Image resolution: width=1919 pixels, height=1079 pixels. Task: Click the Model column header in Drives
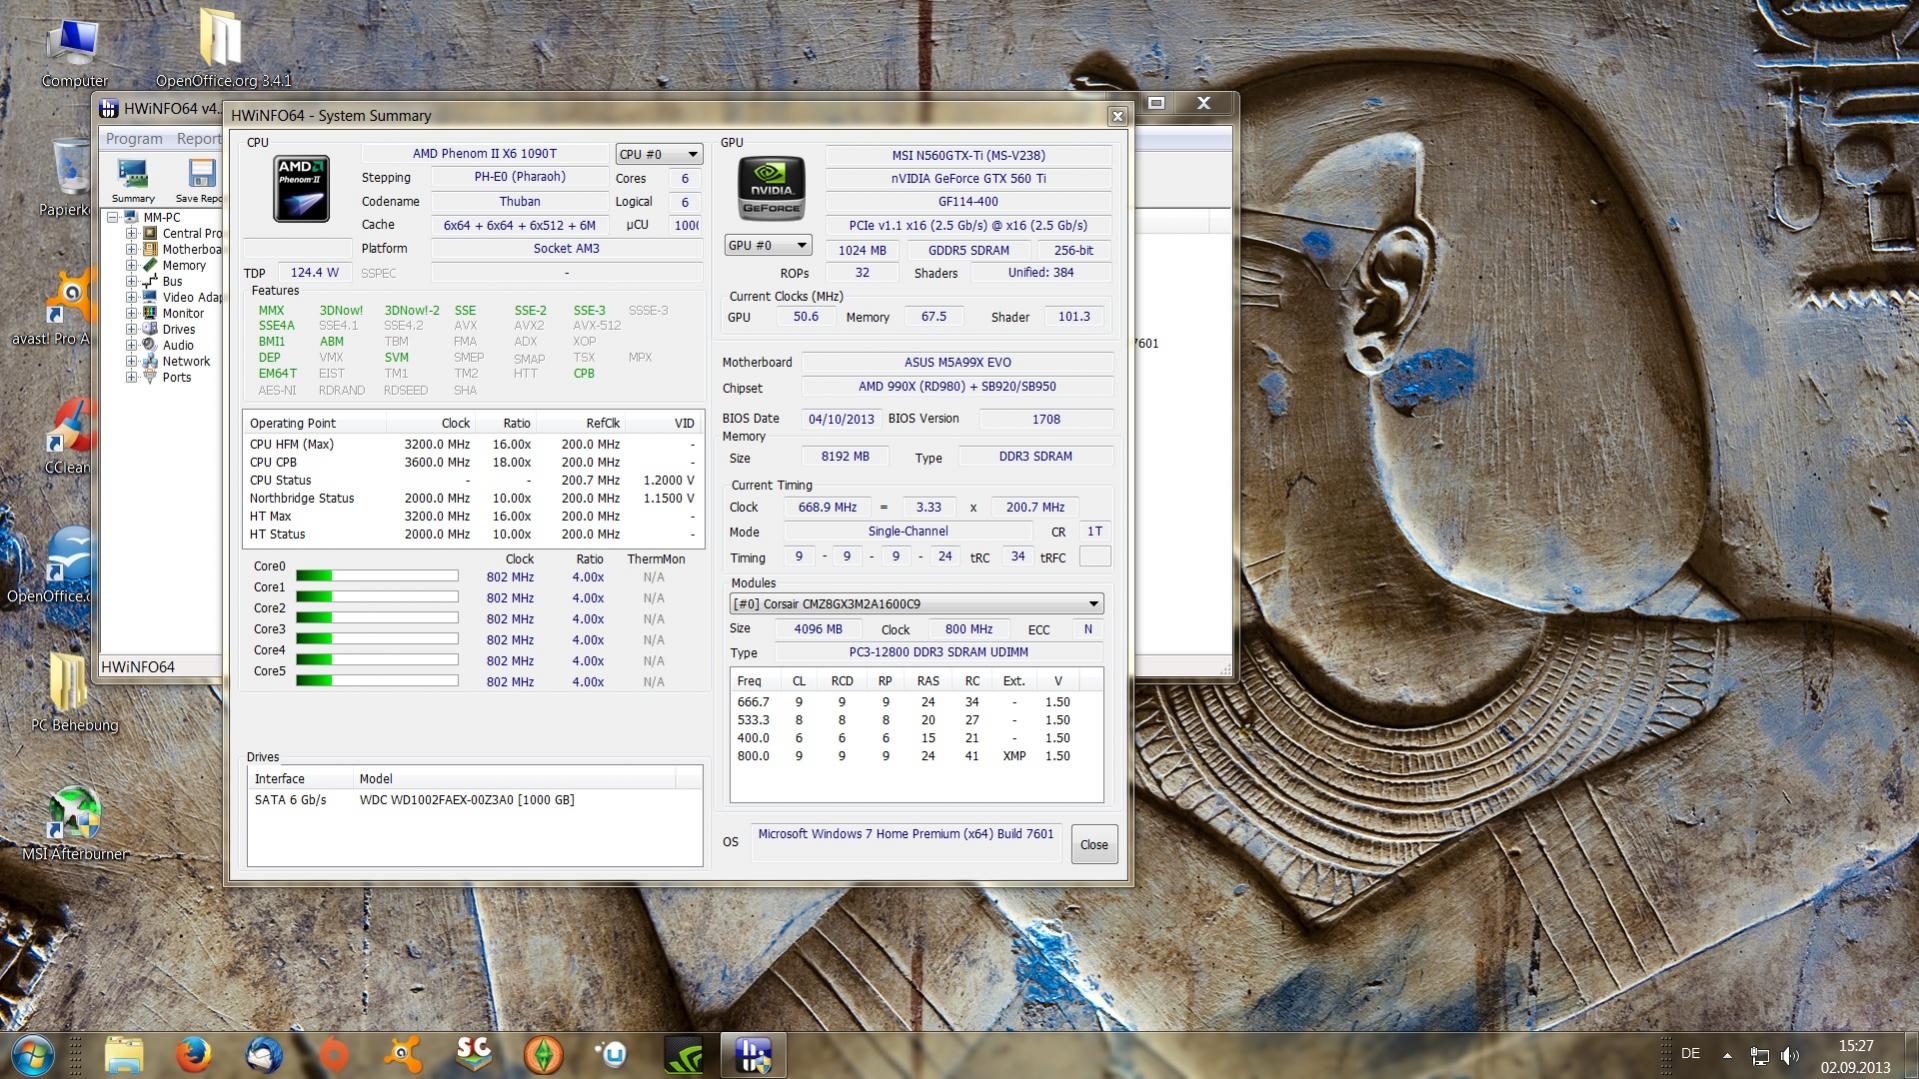515,779
